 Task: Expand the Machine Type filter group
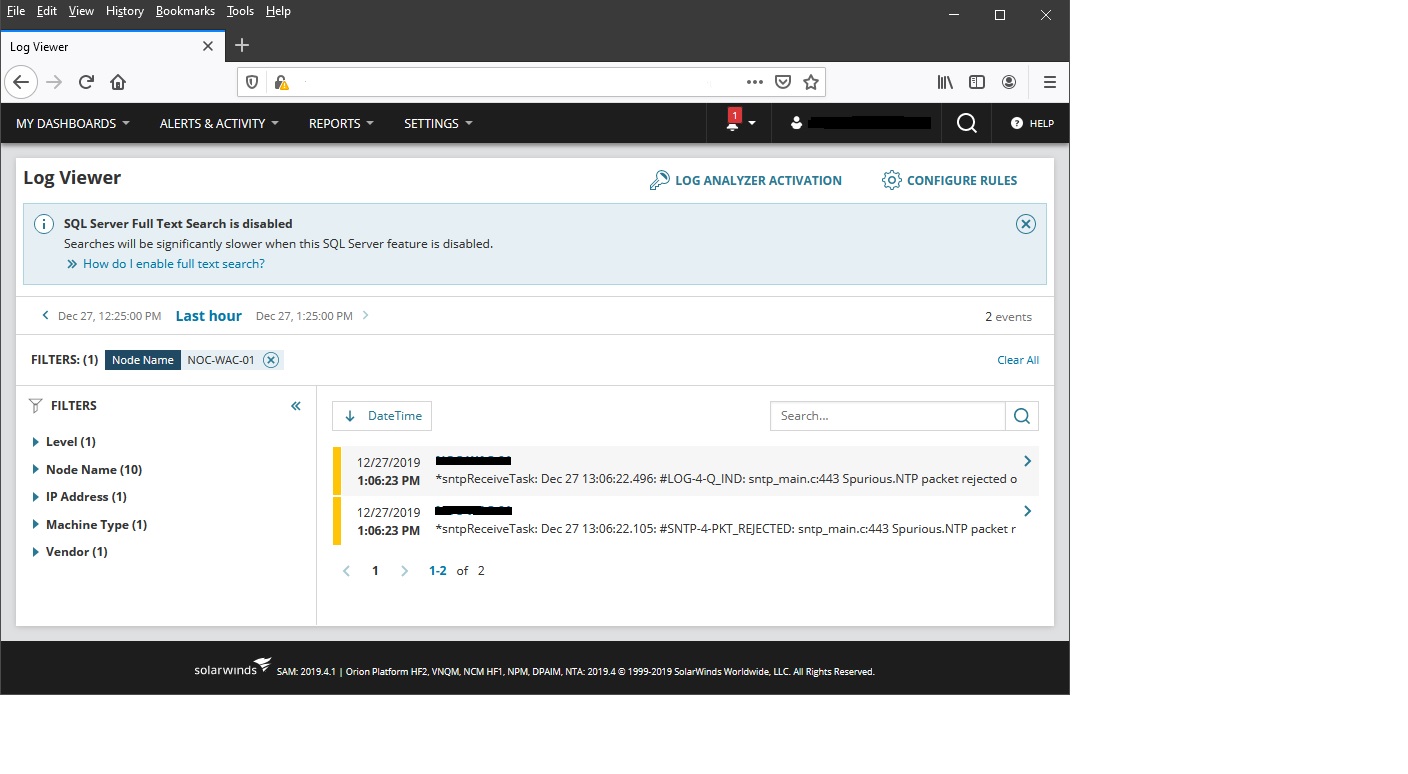(x=37, y=524)
